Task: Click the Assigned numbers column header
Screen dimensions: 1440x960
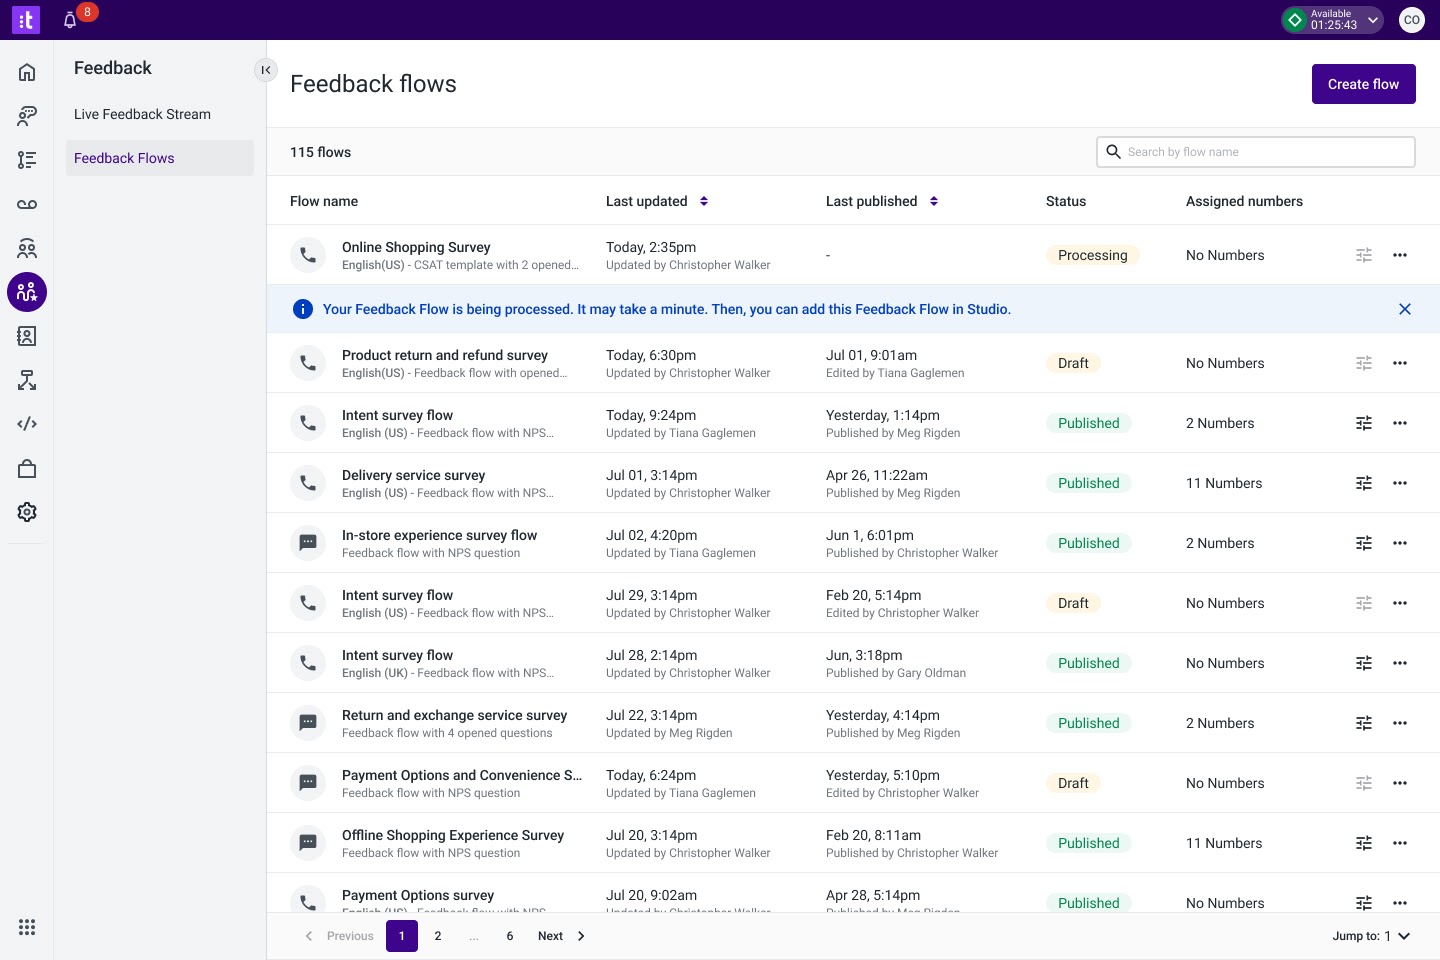Action: point(1244,201)
